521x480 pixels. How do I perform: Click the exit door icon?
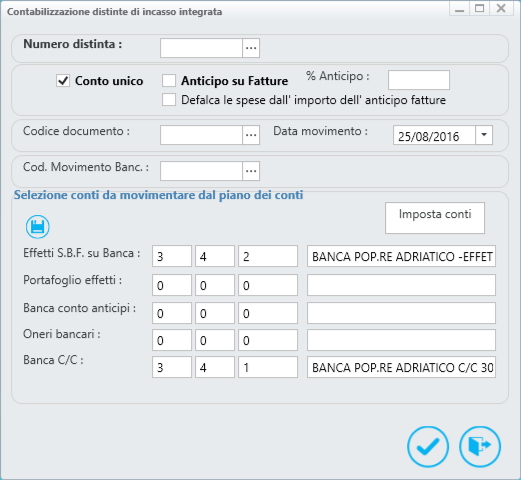tap(480, 447)
